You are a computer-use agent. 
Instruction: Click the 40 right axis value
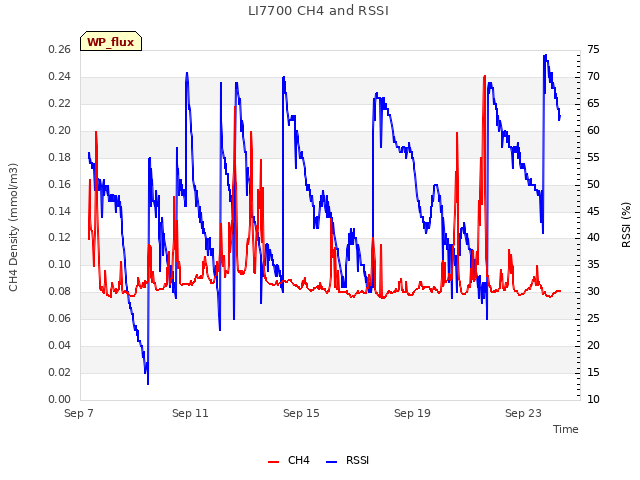click(x=593, y=238)
